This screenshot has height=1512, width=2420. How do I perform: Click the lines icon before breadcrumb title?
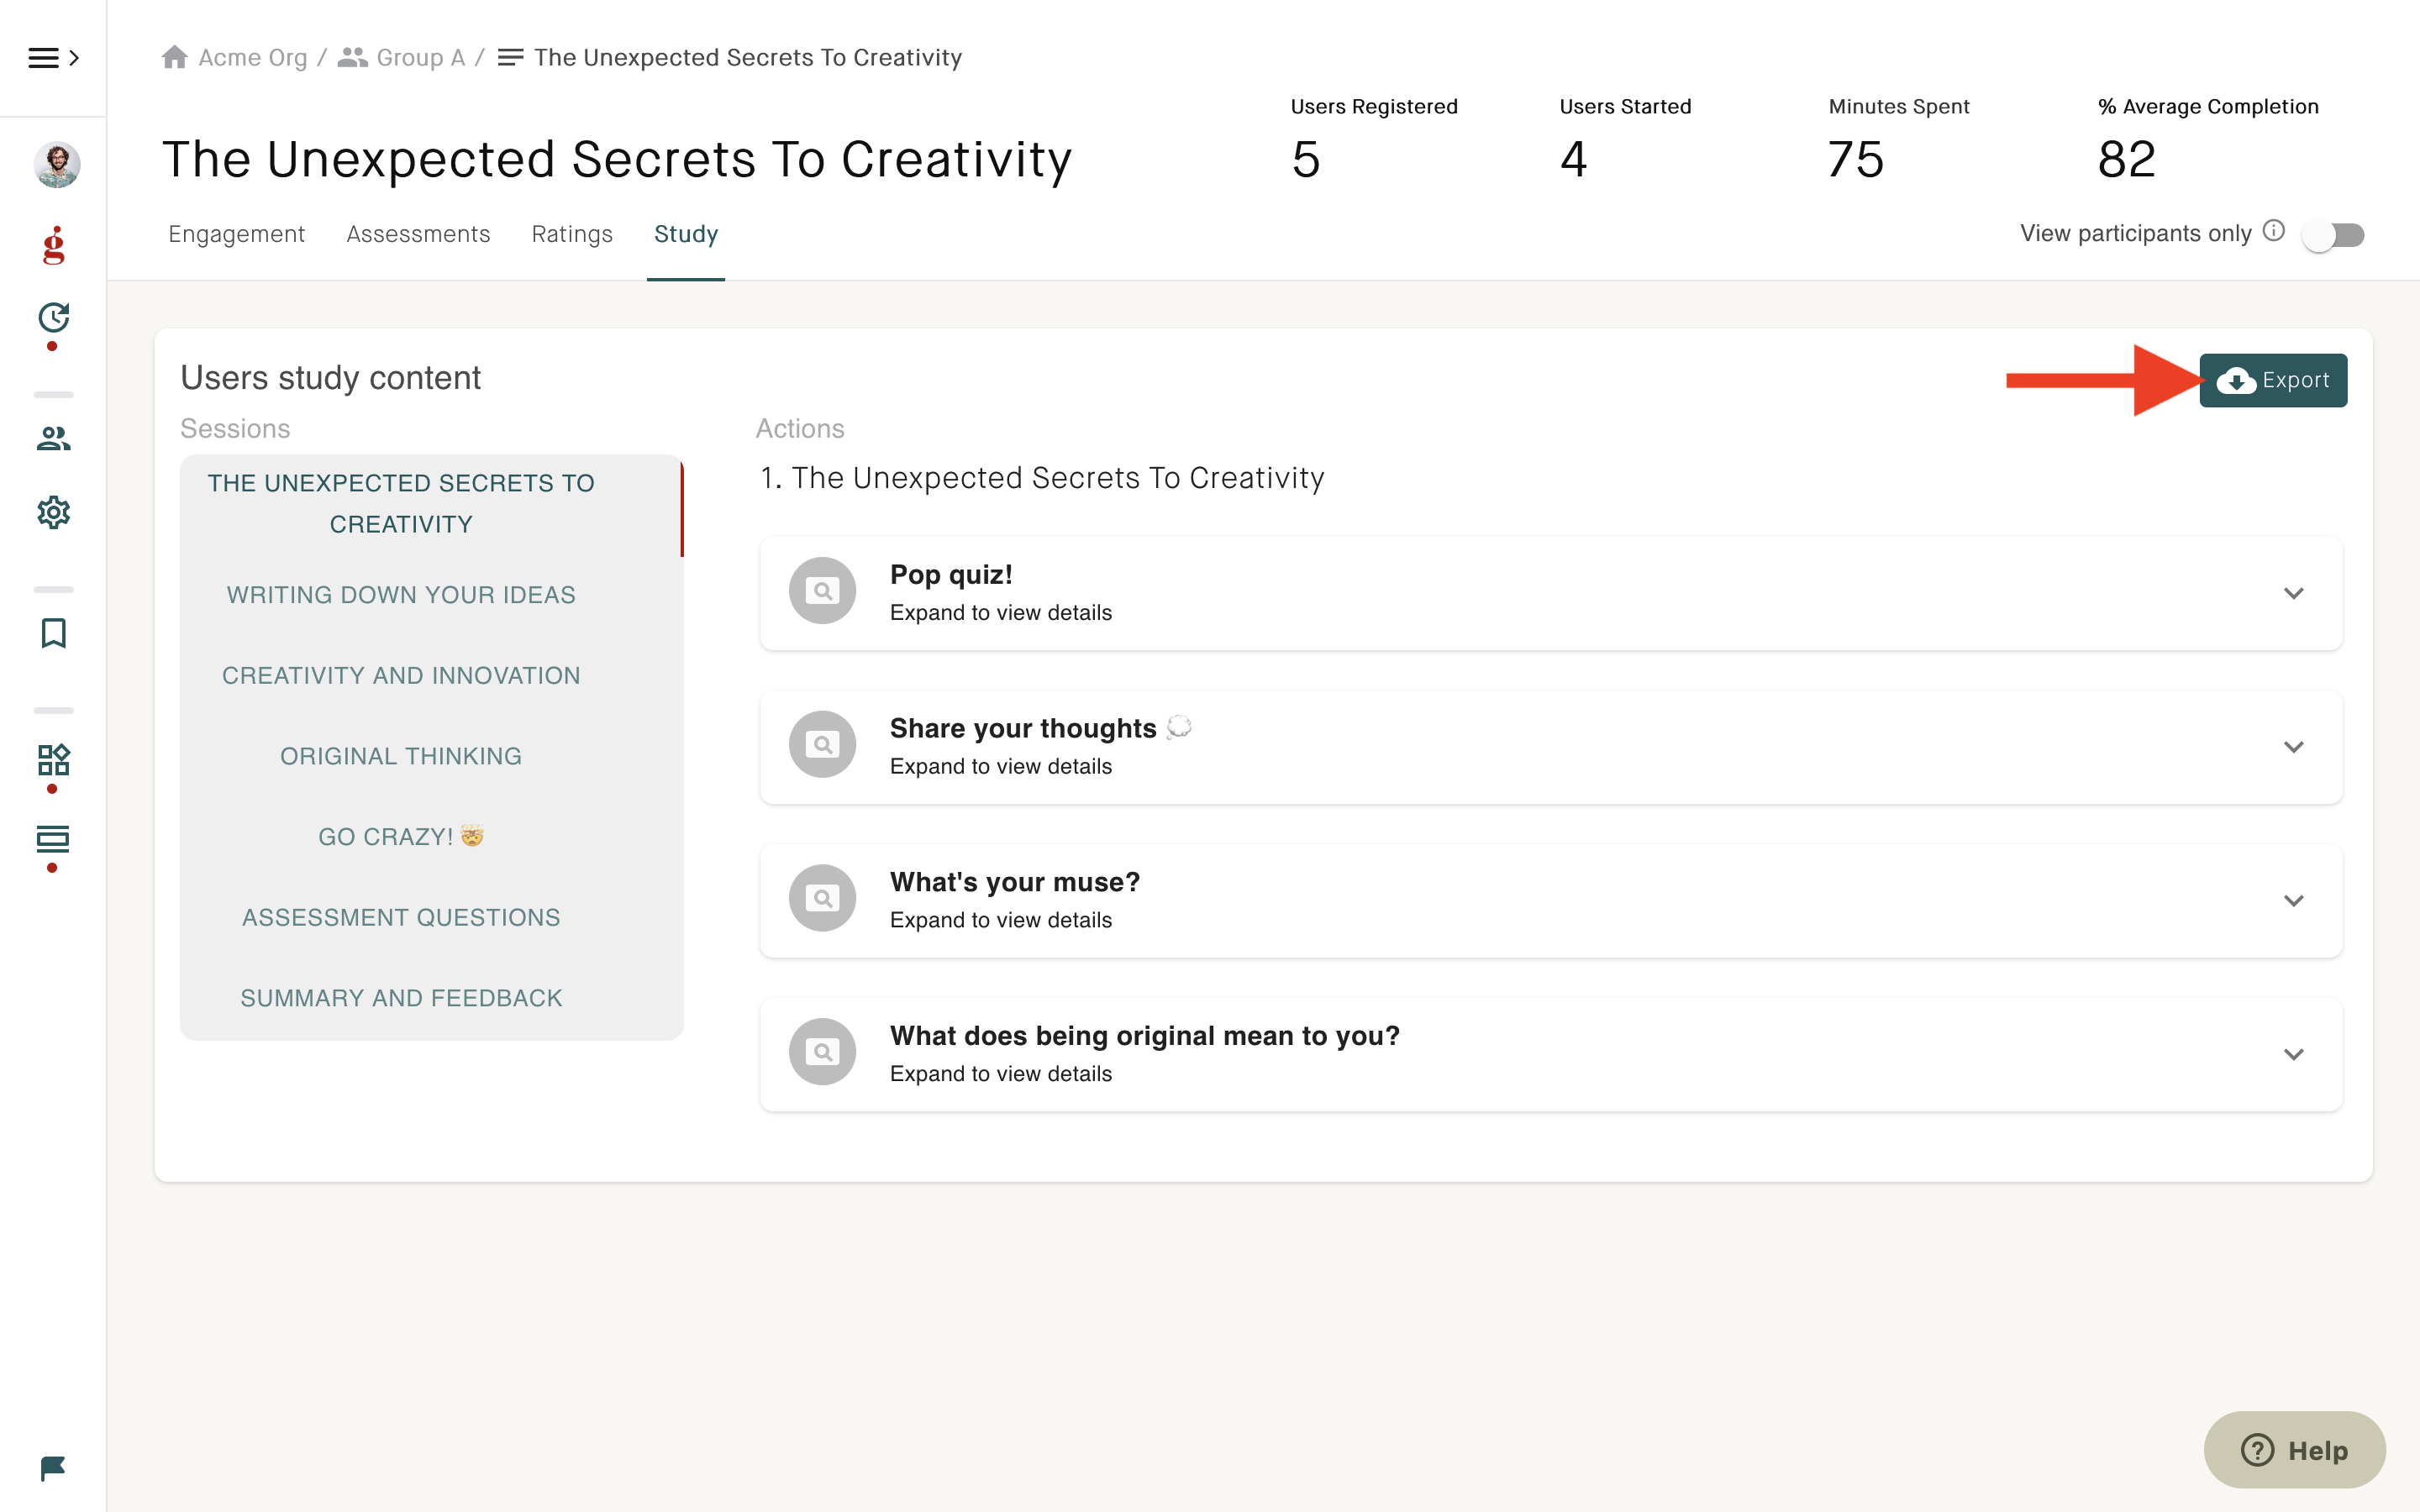coord(510,57)
